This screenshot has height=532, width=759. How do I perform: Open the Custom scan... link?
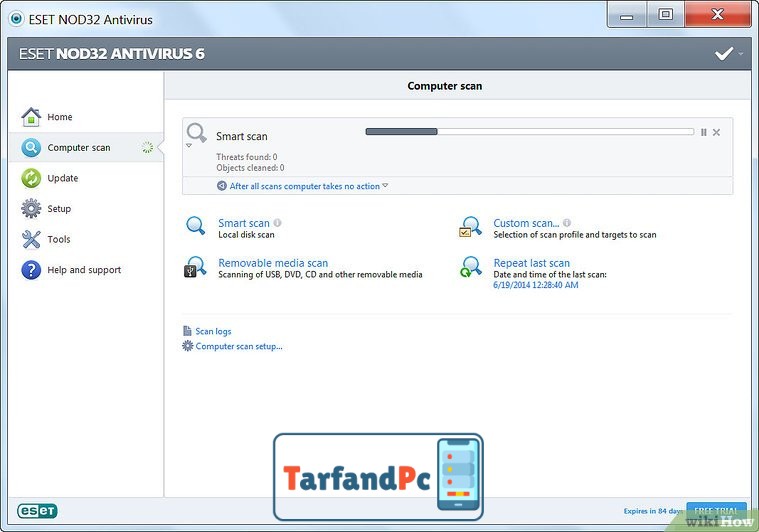coord(526,223)
